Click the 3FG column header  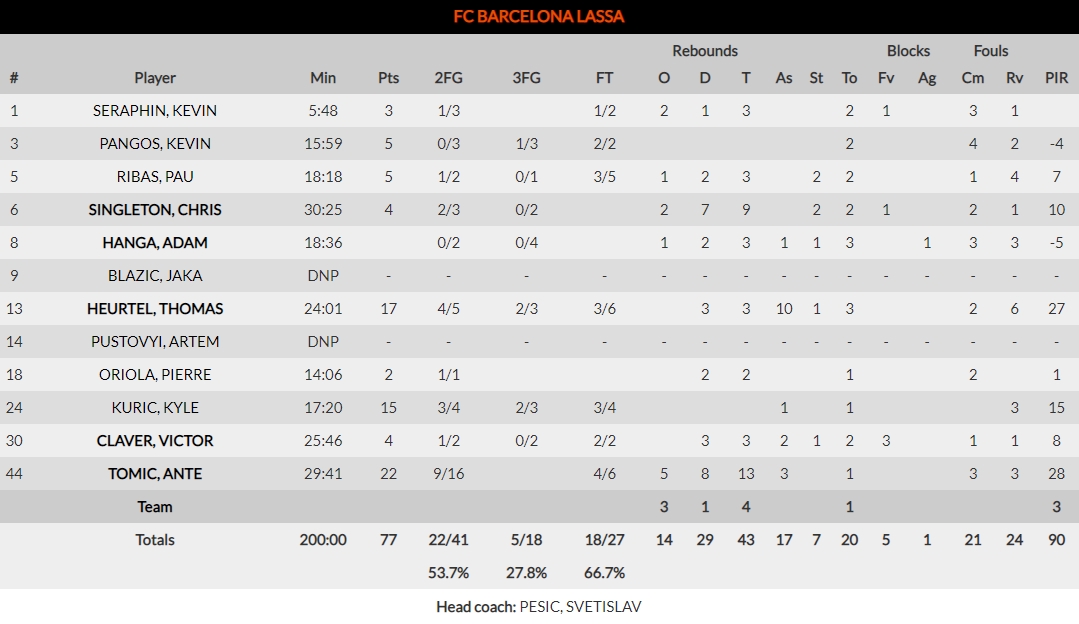click(x=526, y=78)
